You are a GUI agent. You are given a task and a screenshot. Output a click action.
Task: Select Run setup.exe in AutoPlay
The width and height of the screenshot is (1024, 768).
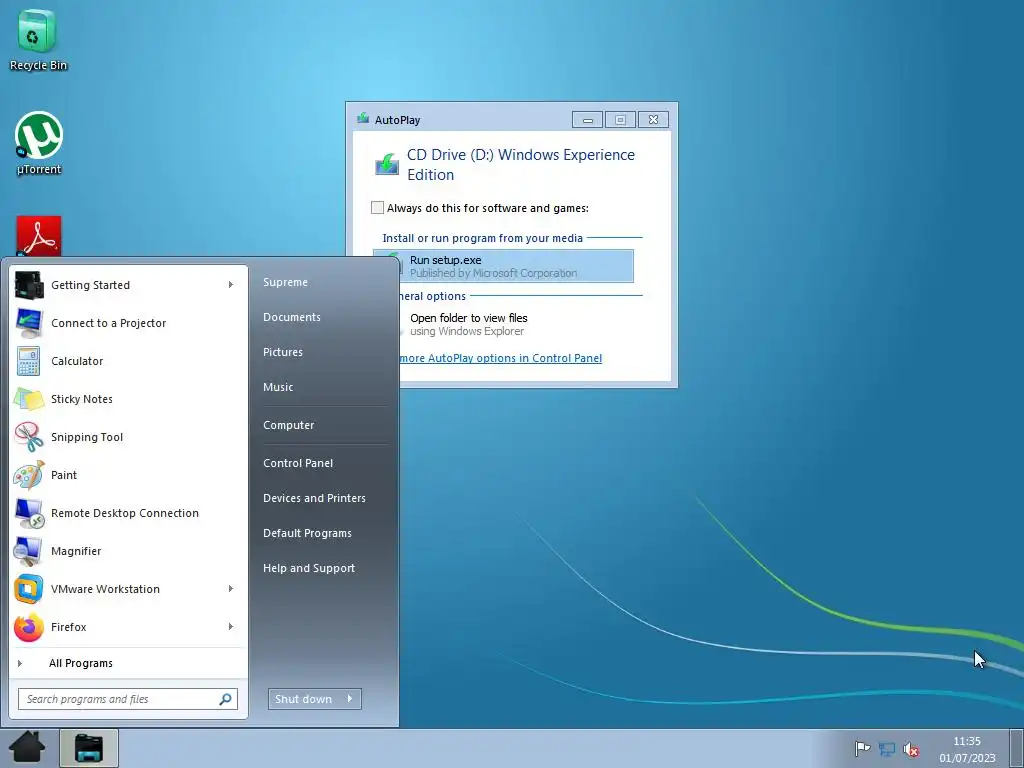tap(504, 266)
